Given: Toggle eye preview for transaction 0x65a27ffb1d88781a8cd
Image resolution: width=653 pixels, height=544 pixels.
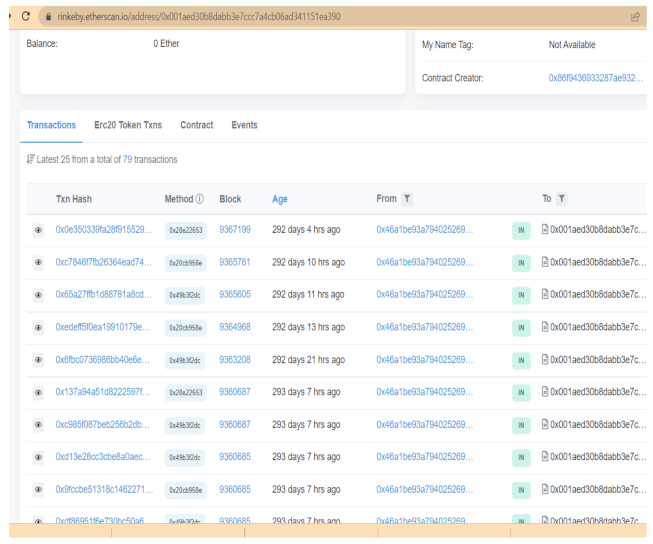Looking at the screenshot, I should pos(38,295).
